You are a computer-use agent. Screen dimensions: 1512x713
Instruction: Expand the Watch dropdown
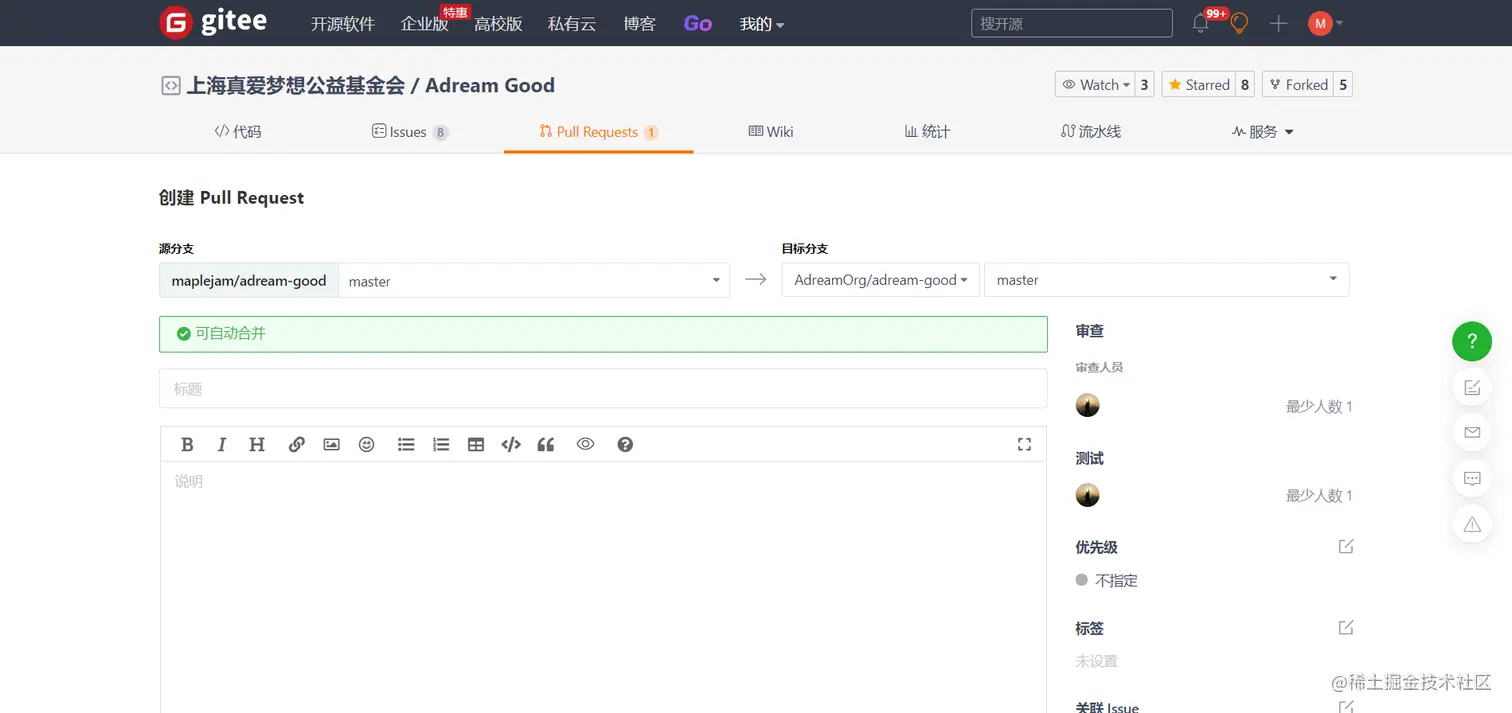1095,85
